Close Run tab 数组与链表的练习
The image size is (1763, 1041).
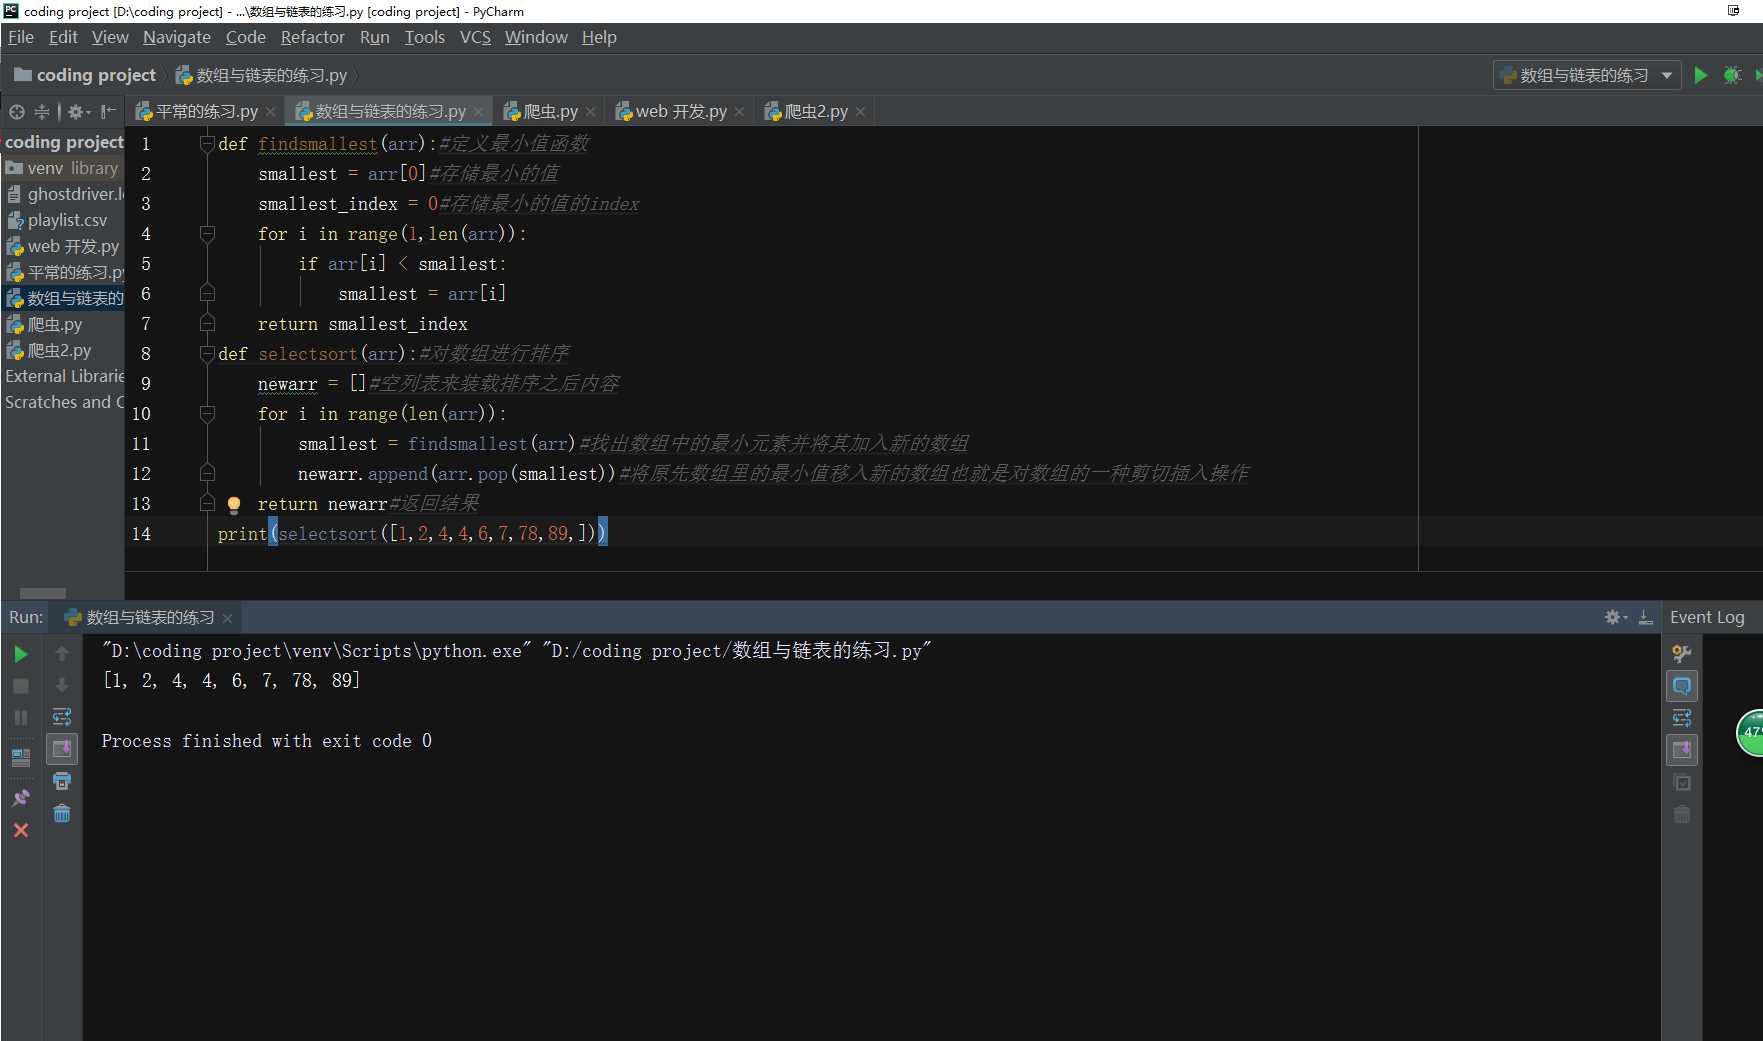click(x=227, y=618)
